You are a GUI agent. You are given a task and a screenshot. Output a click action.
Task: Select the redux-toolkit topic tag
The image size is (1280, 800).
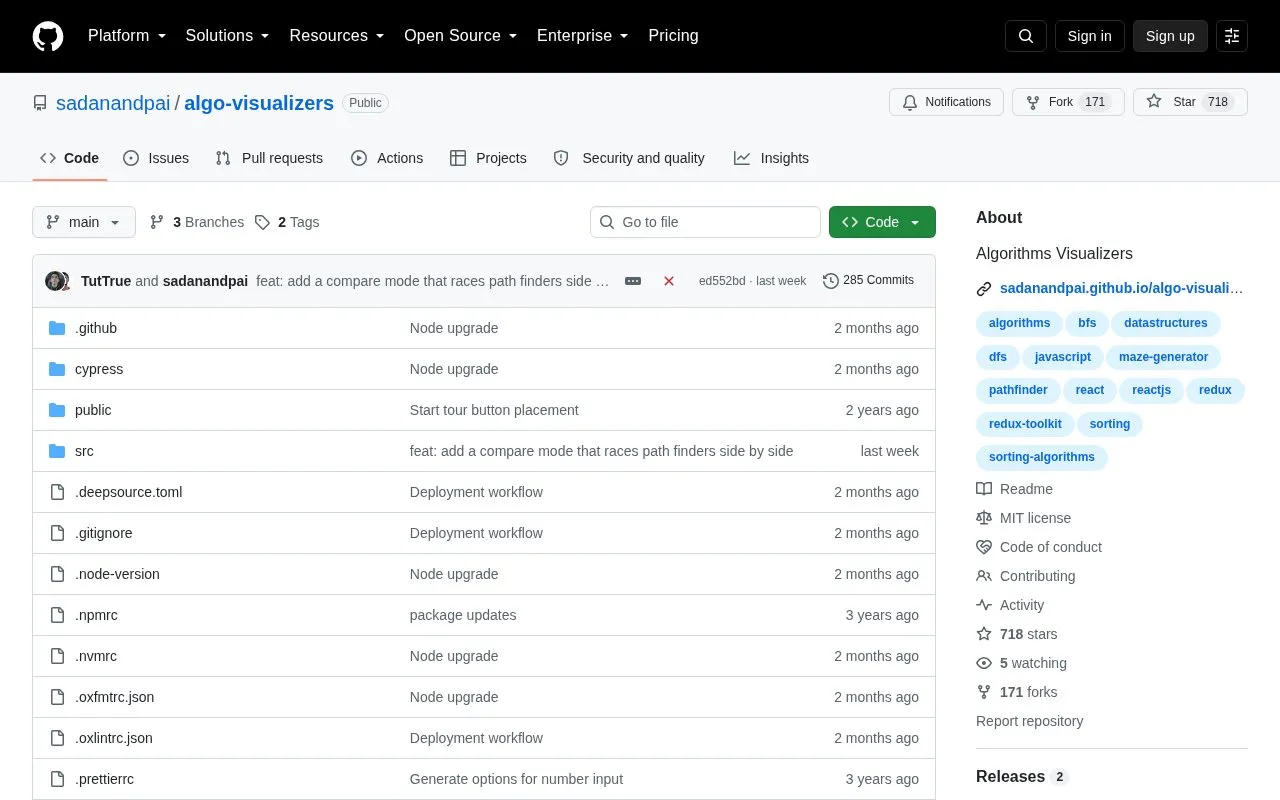tap(1025, 424)
